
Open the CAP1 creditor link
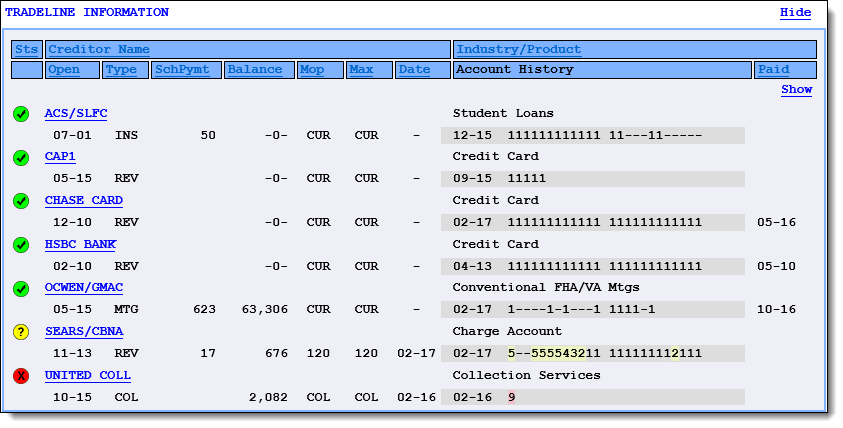(60, 156)
